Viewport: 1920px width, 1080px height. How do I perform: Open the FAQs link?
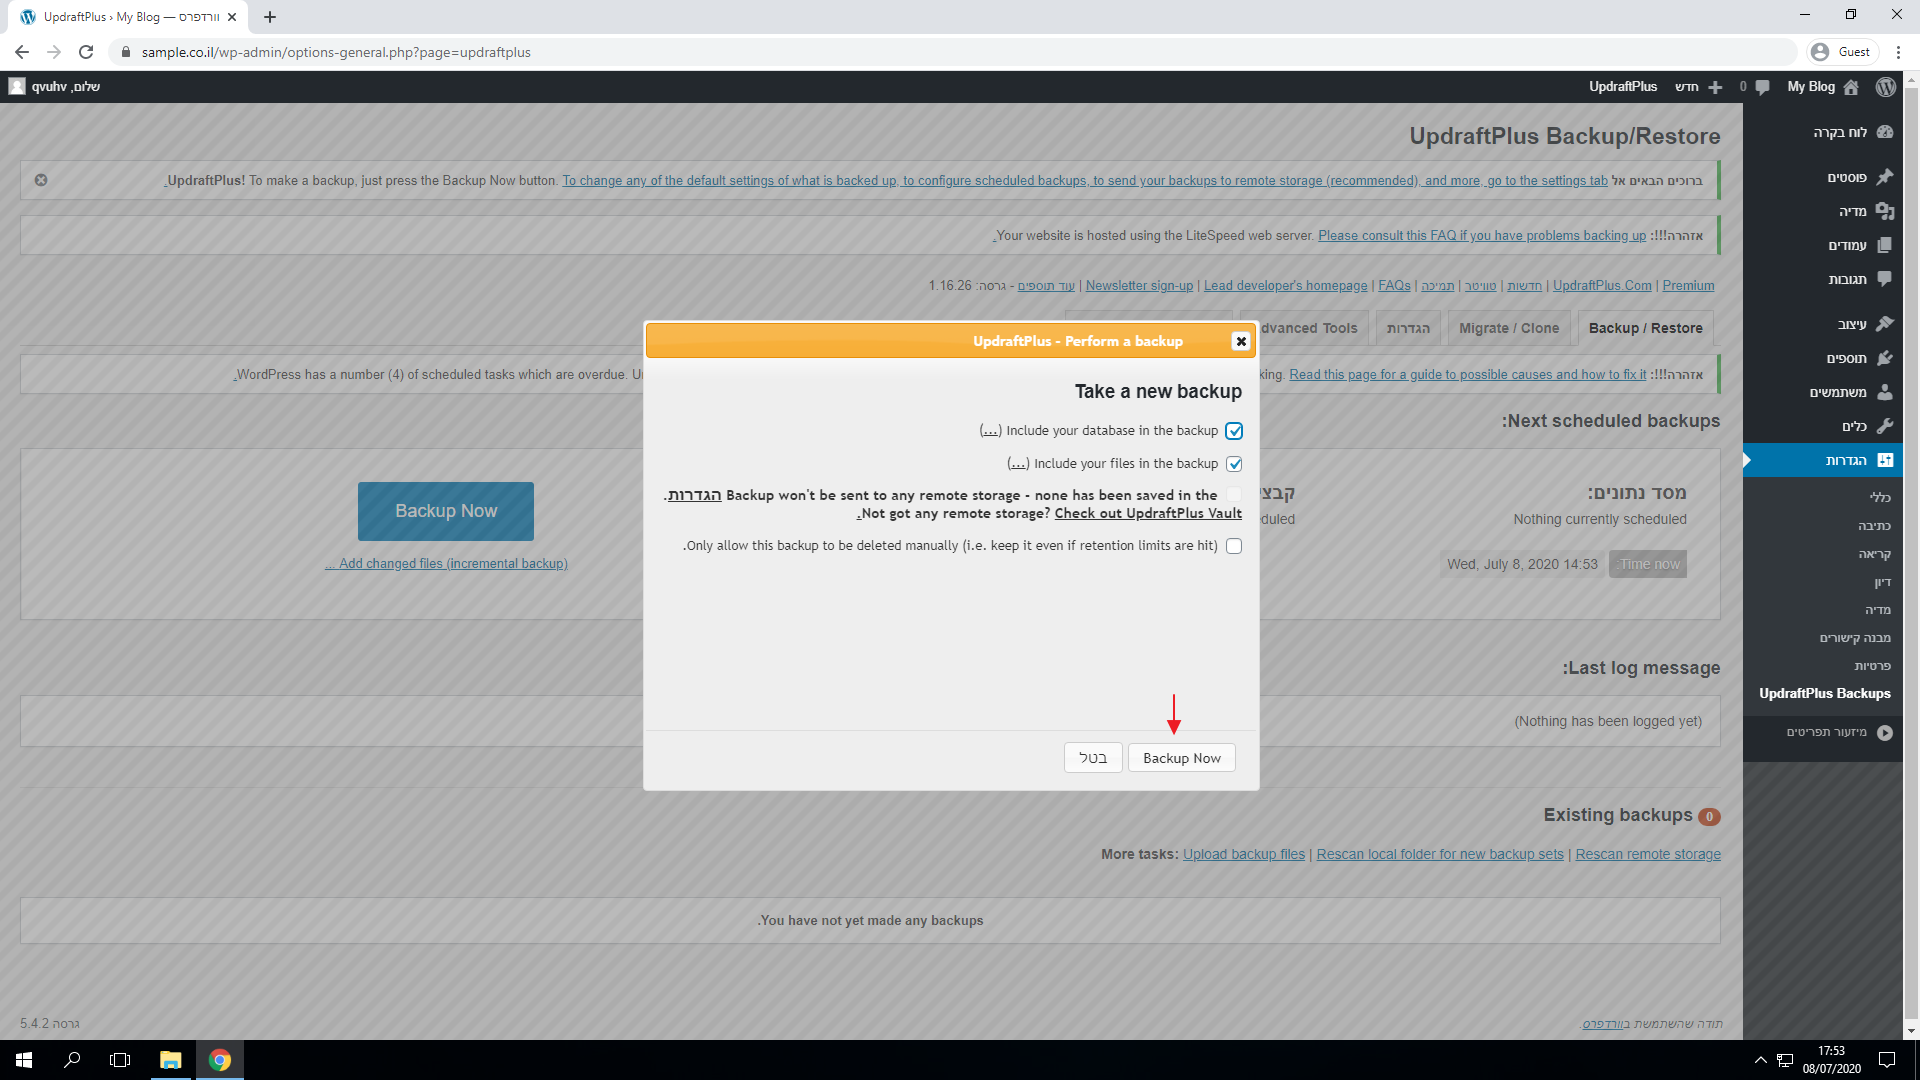coord(1394,285)
